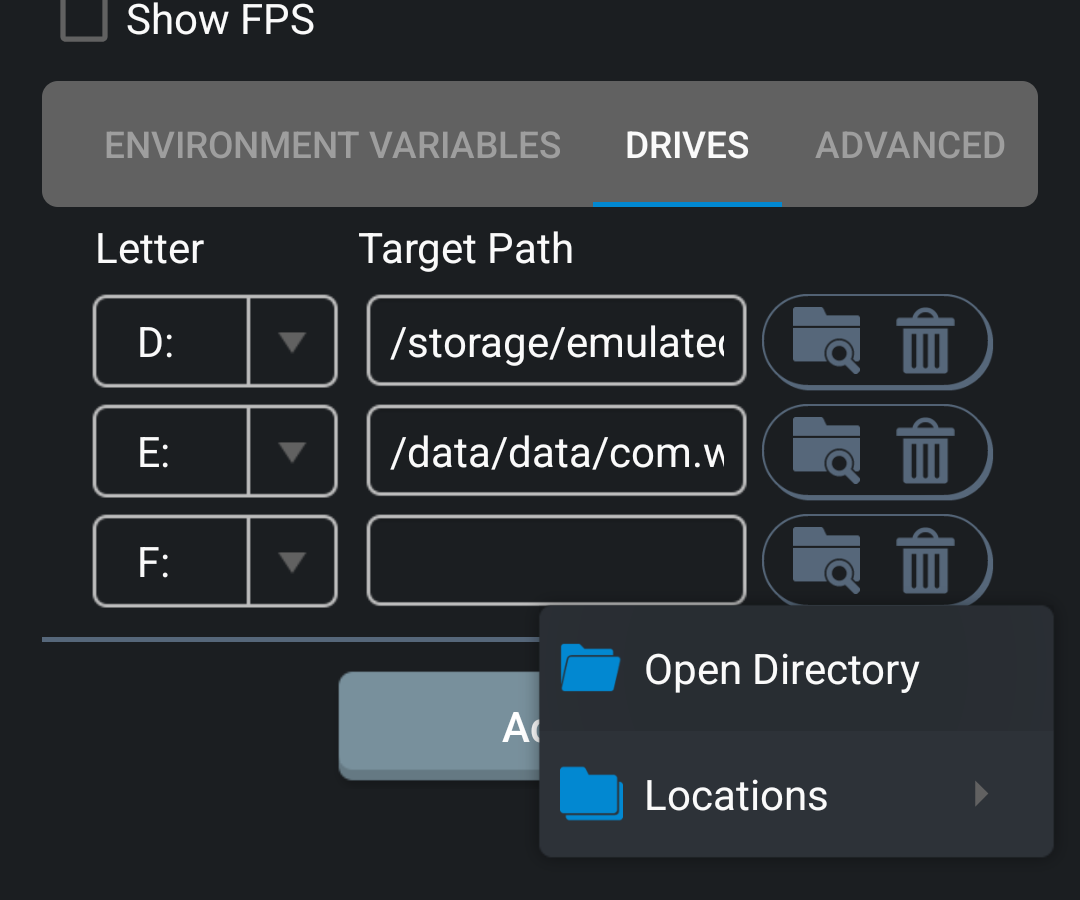Delete the F: drive row
This screenshot has height=900, width=1080.
[925, 560]
